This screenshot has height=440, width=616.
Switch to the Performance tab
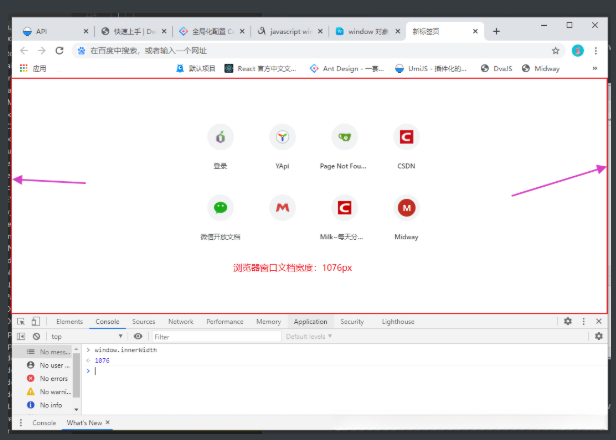pos(225,321)
